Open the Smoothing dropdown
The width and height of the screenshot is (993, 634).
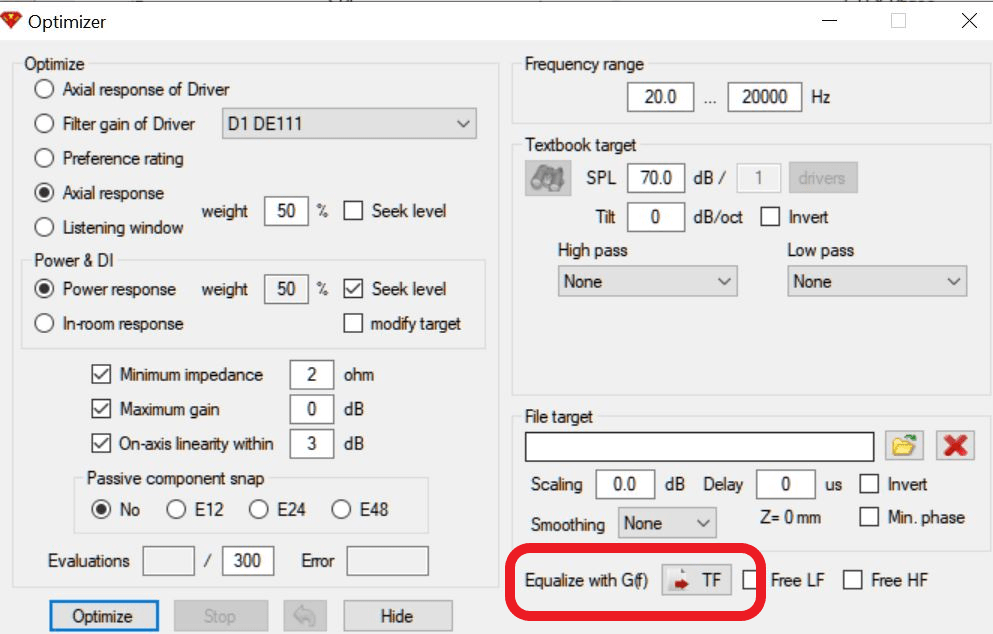point(667,523)
